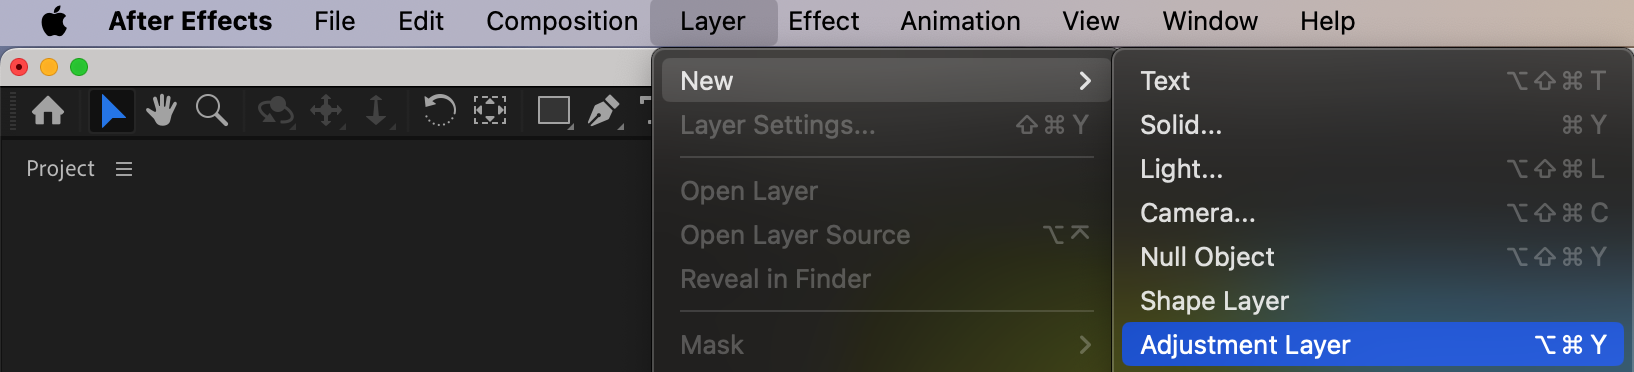
Task: Select the Rectangle shape tool
Action: click(x=554, y=110)
